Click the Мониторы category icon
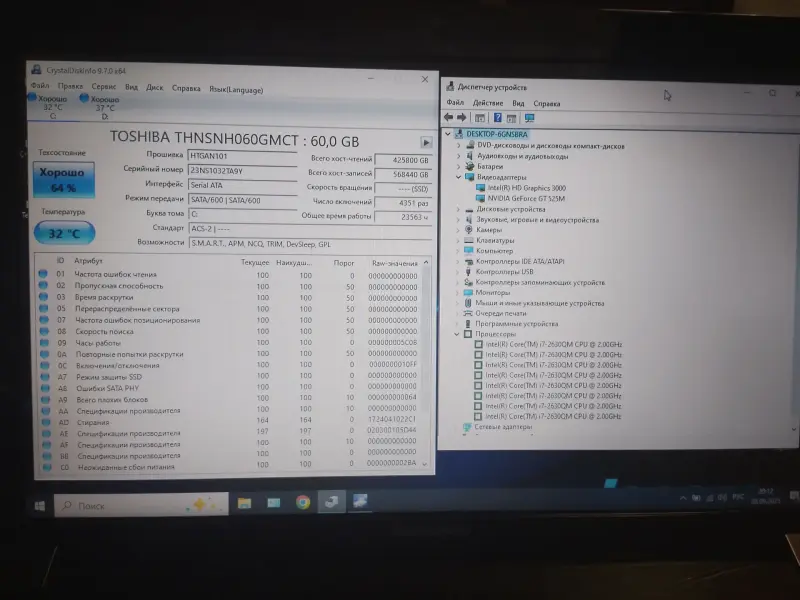Screen dimensions: 800x600 [x=468, y=292]
